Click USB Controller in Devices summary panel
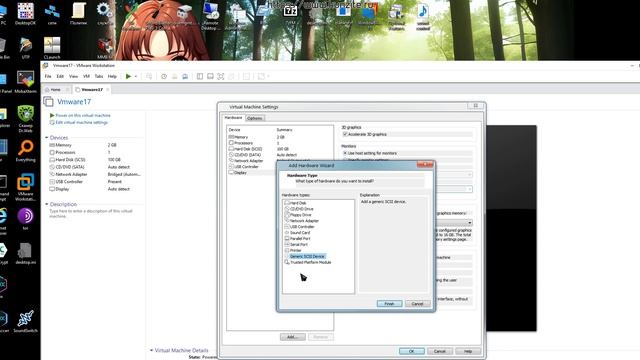 [69, 182]
